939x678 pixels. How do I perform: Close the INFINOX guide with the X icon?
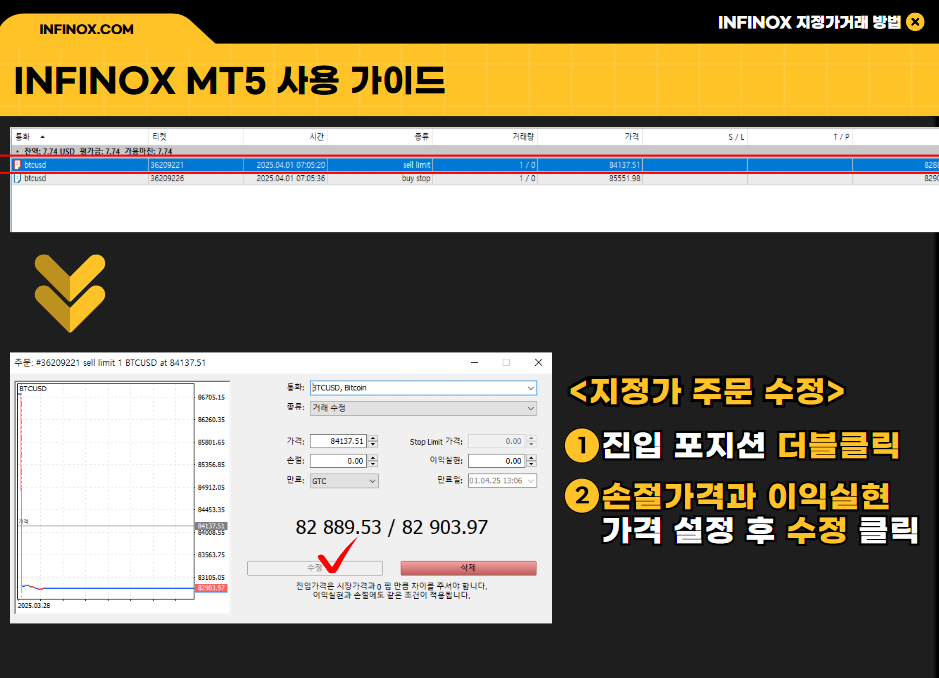click(915, 22)
